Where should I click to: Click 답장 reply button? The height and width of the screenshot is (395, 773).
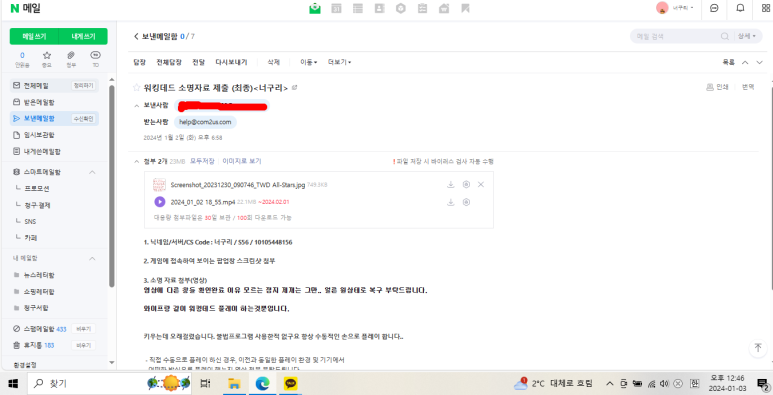pos(140,62)
